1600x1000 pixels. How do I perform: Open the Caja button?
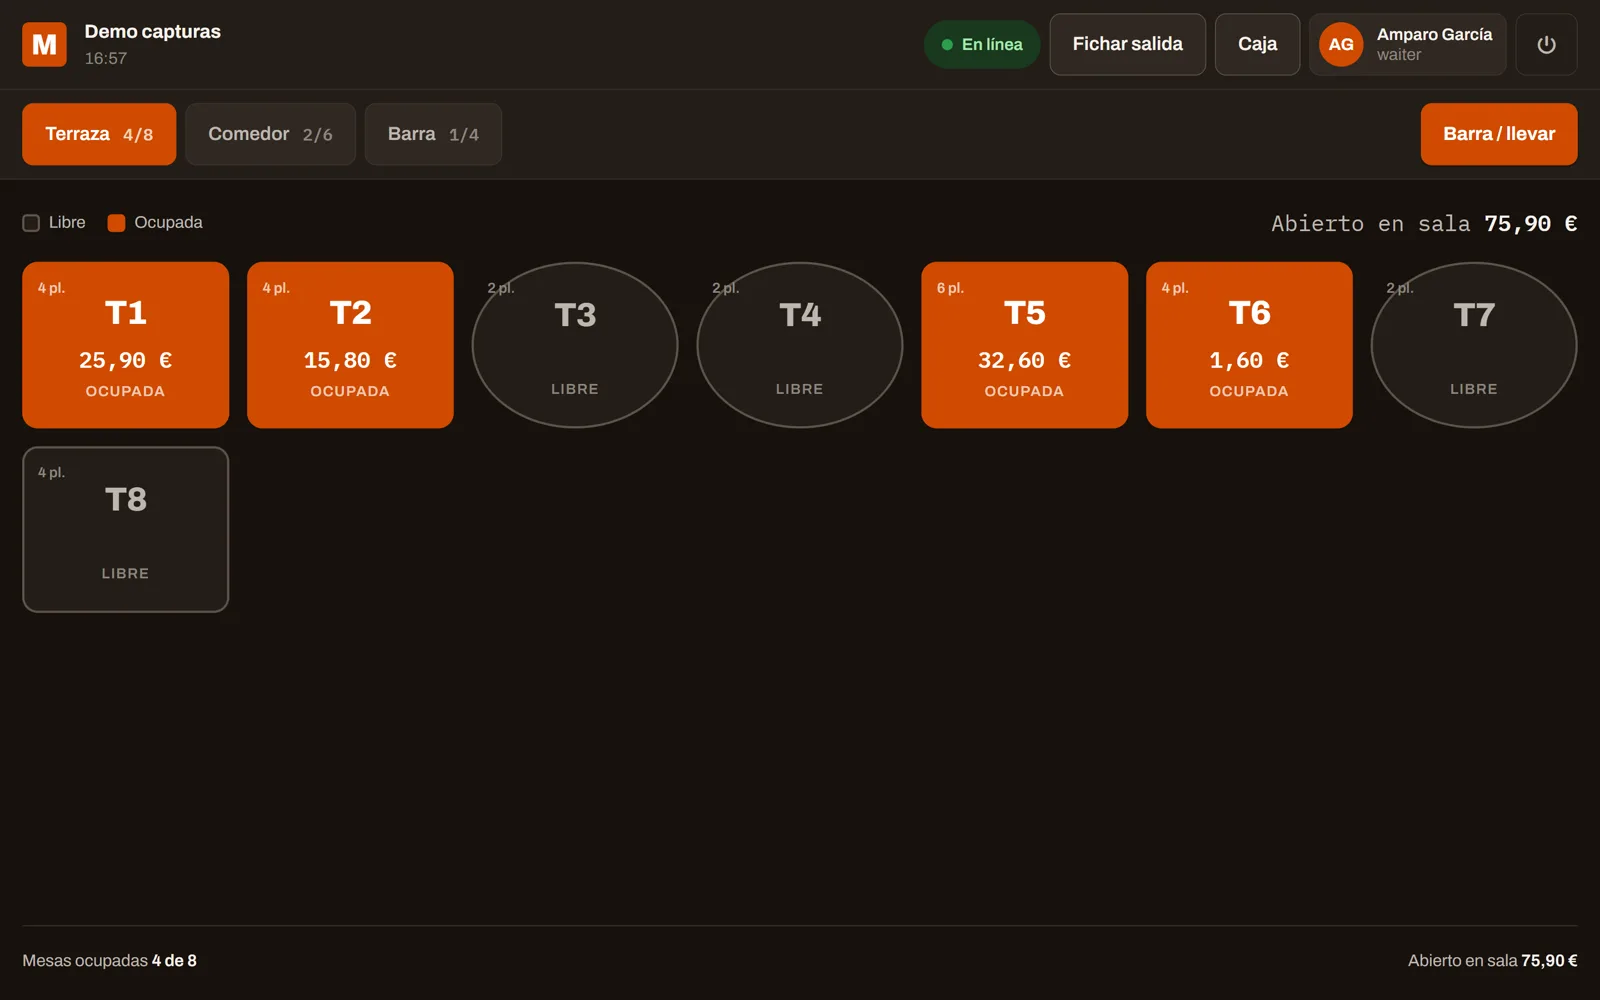point(1257,44)
